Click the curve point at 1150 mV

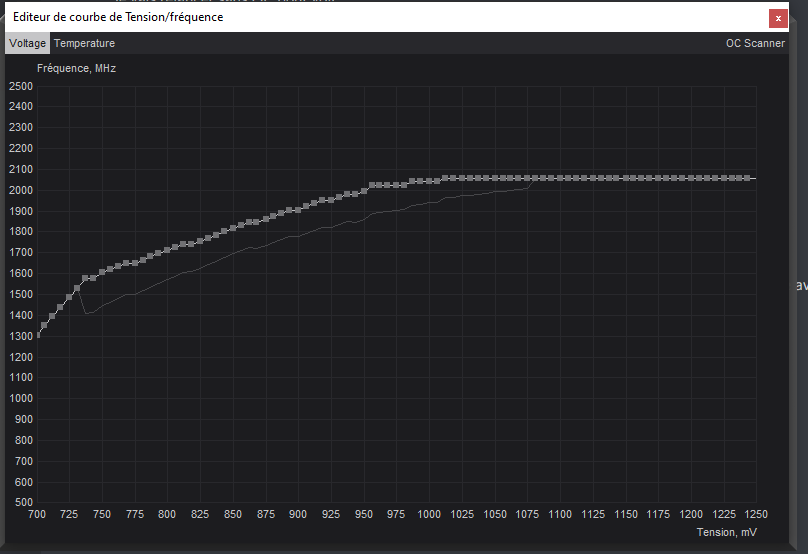pos(625,178)
